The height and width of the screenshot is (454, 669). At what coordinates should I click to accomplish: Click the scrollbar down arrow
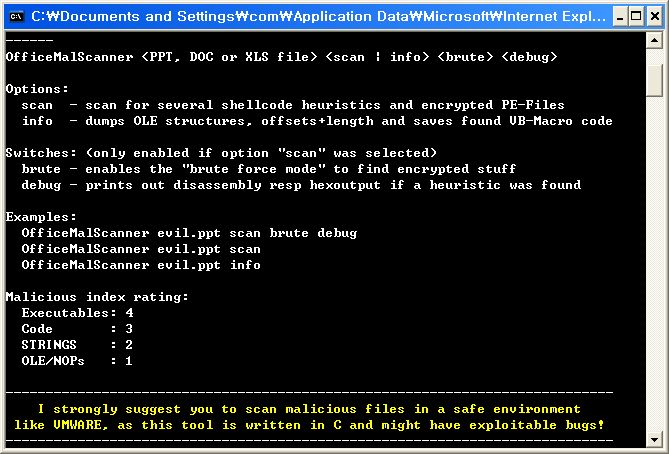(654, 439)
